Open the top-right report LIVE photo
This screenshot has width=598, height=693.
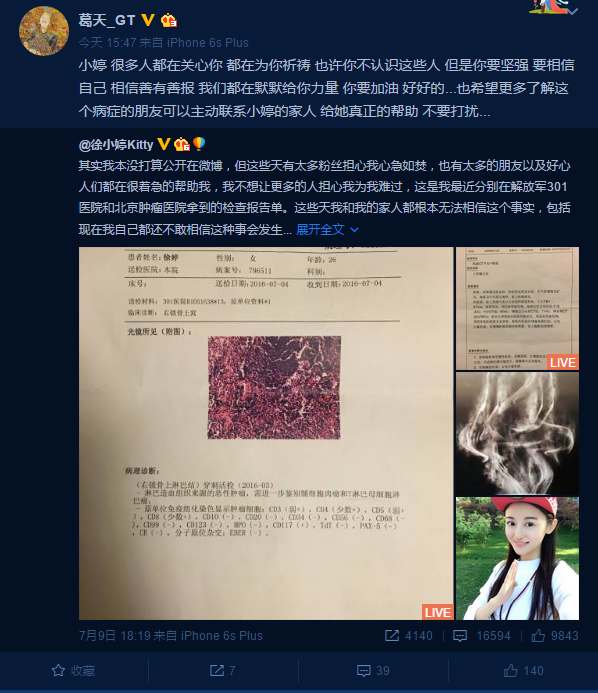[517, 308]
